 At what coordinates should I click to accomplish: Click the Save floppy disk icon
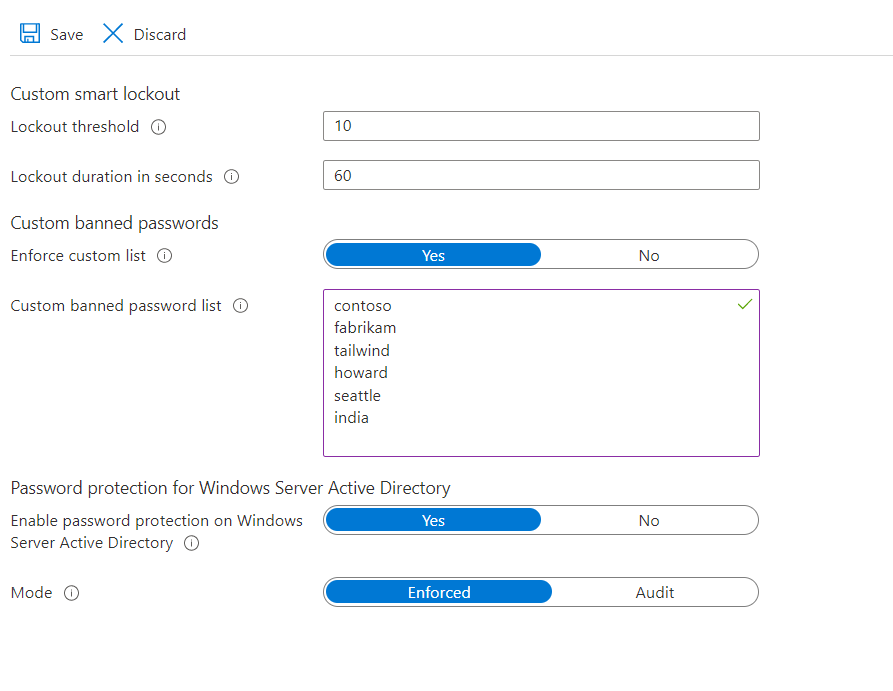pyautogui.click(x=28, y=32)
